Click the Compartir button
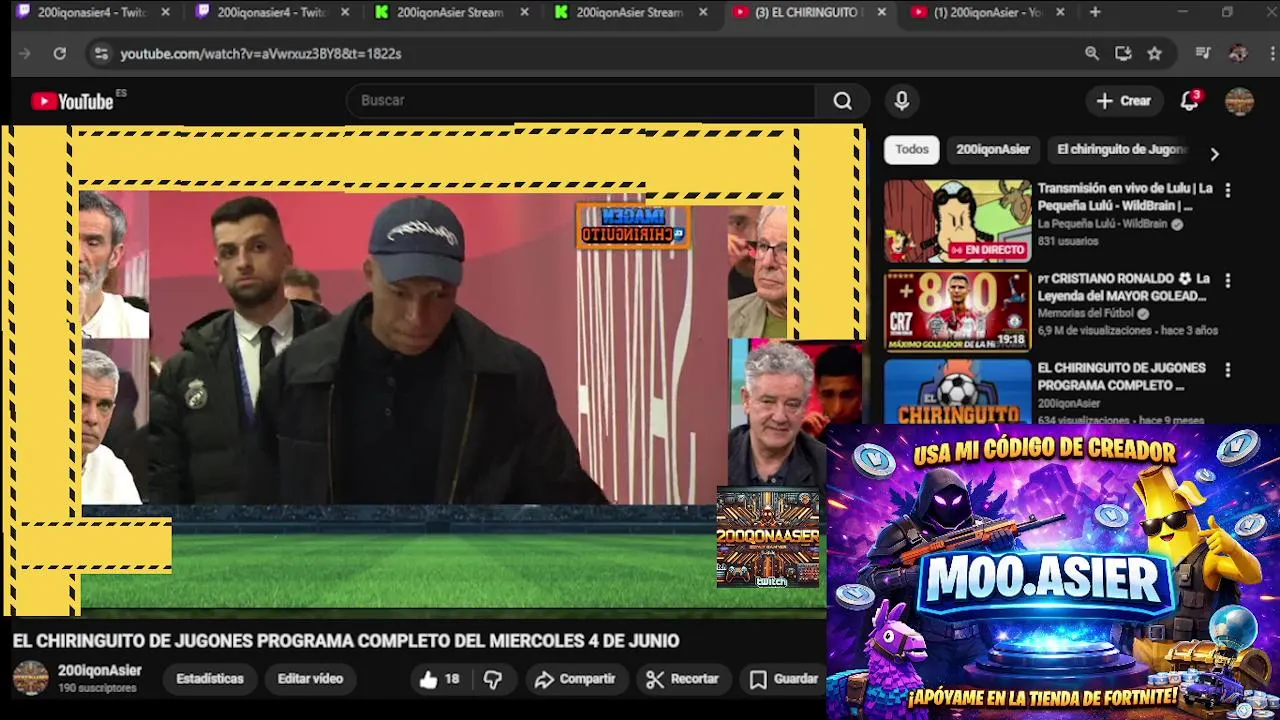 (x=574, y=679)
